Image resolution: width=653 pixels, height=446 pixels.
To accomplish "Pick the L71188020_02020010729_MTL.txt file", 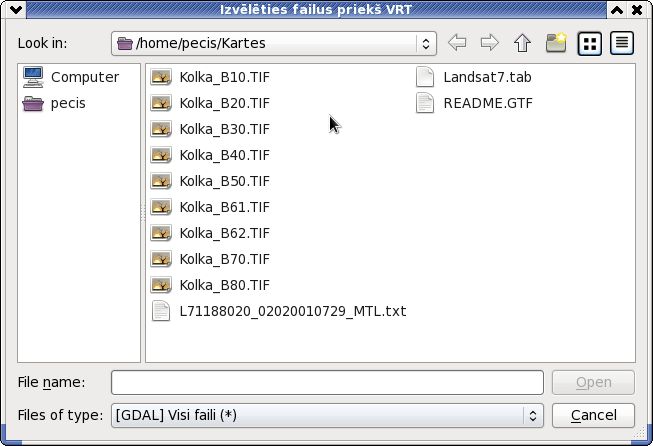I will (278, 311).
